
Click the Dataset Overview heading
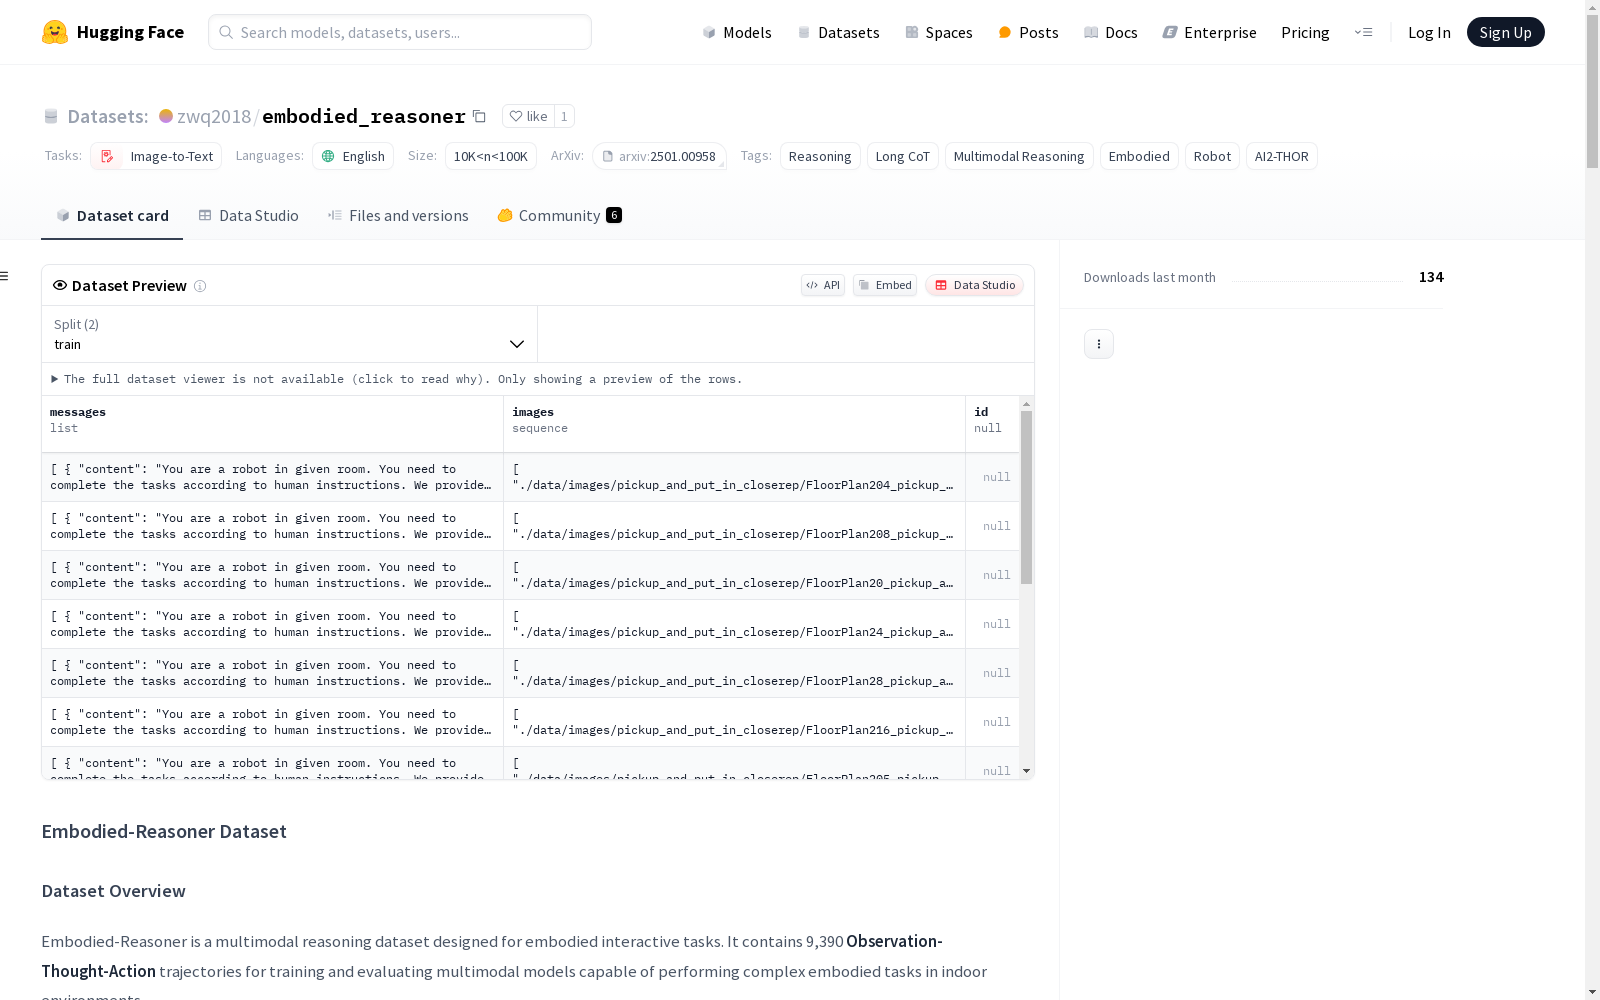[x=113, y=891]
